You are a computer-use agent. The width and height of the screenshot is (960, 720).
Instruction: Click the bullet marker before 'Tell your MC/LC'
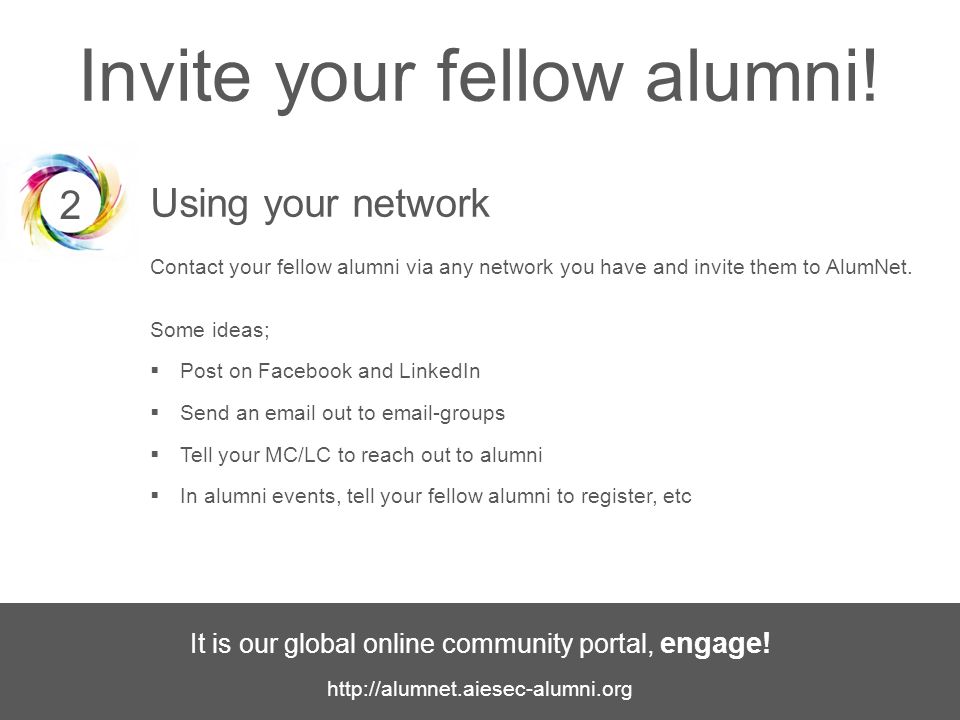(155, 454)
